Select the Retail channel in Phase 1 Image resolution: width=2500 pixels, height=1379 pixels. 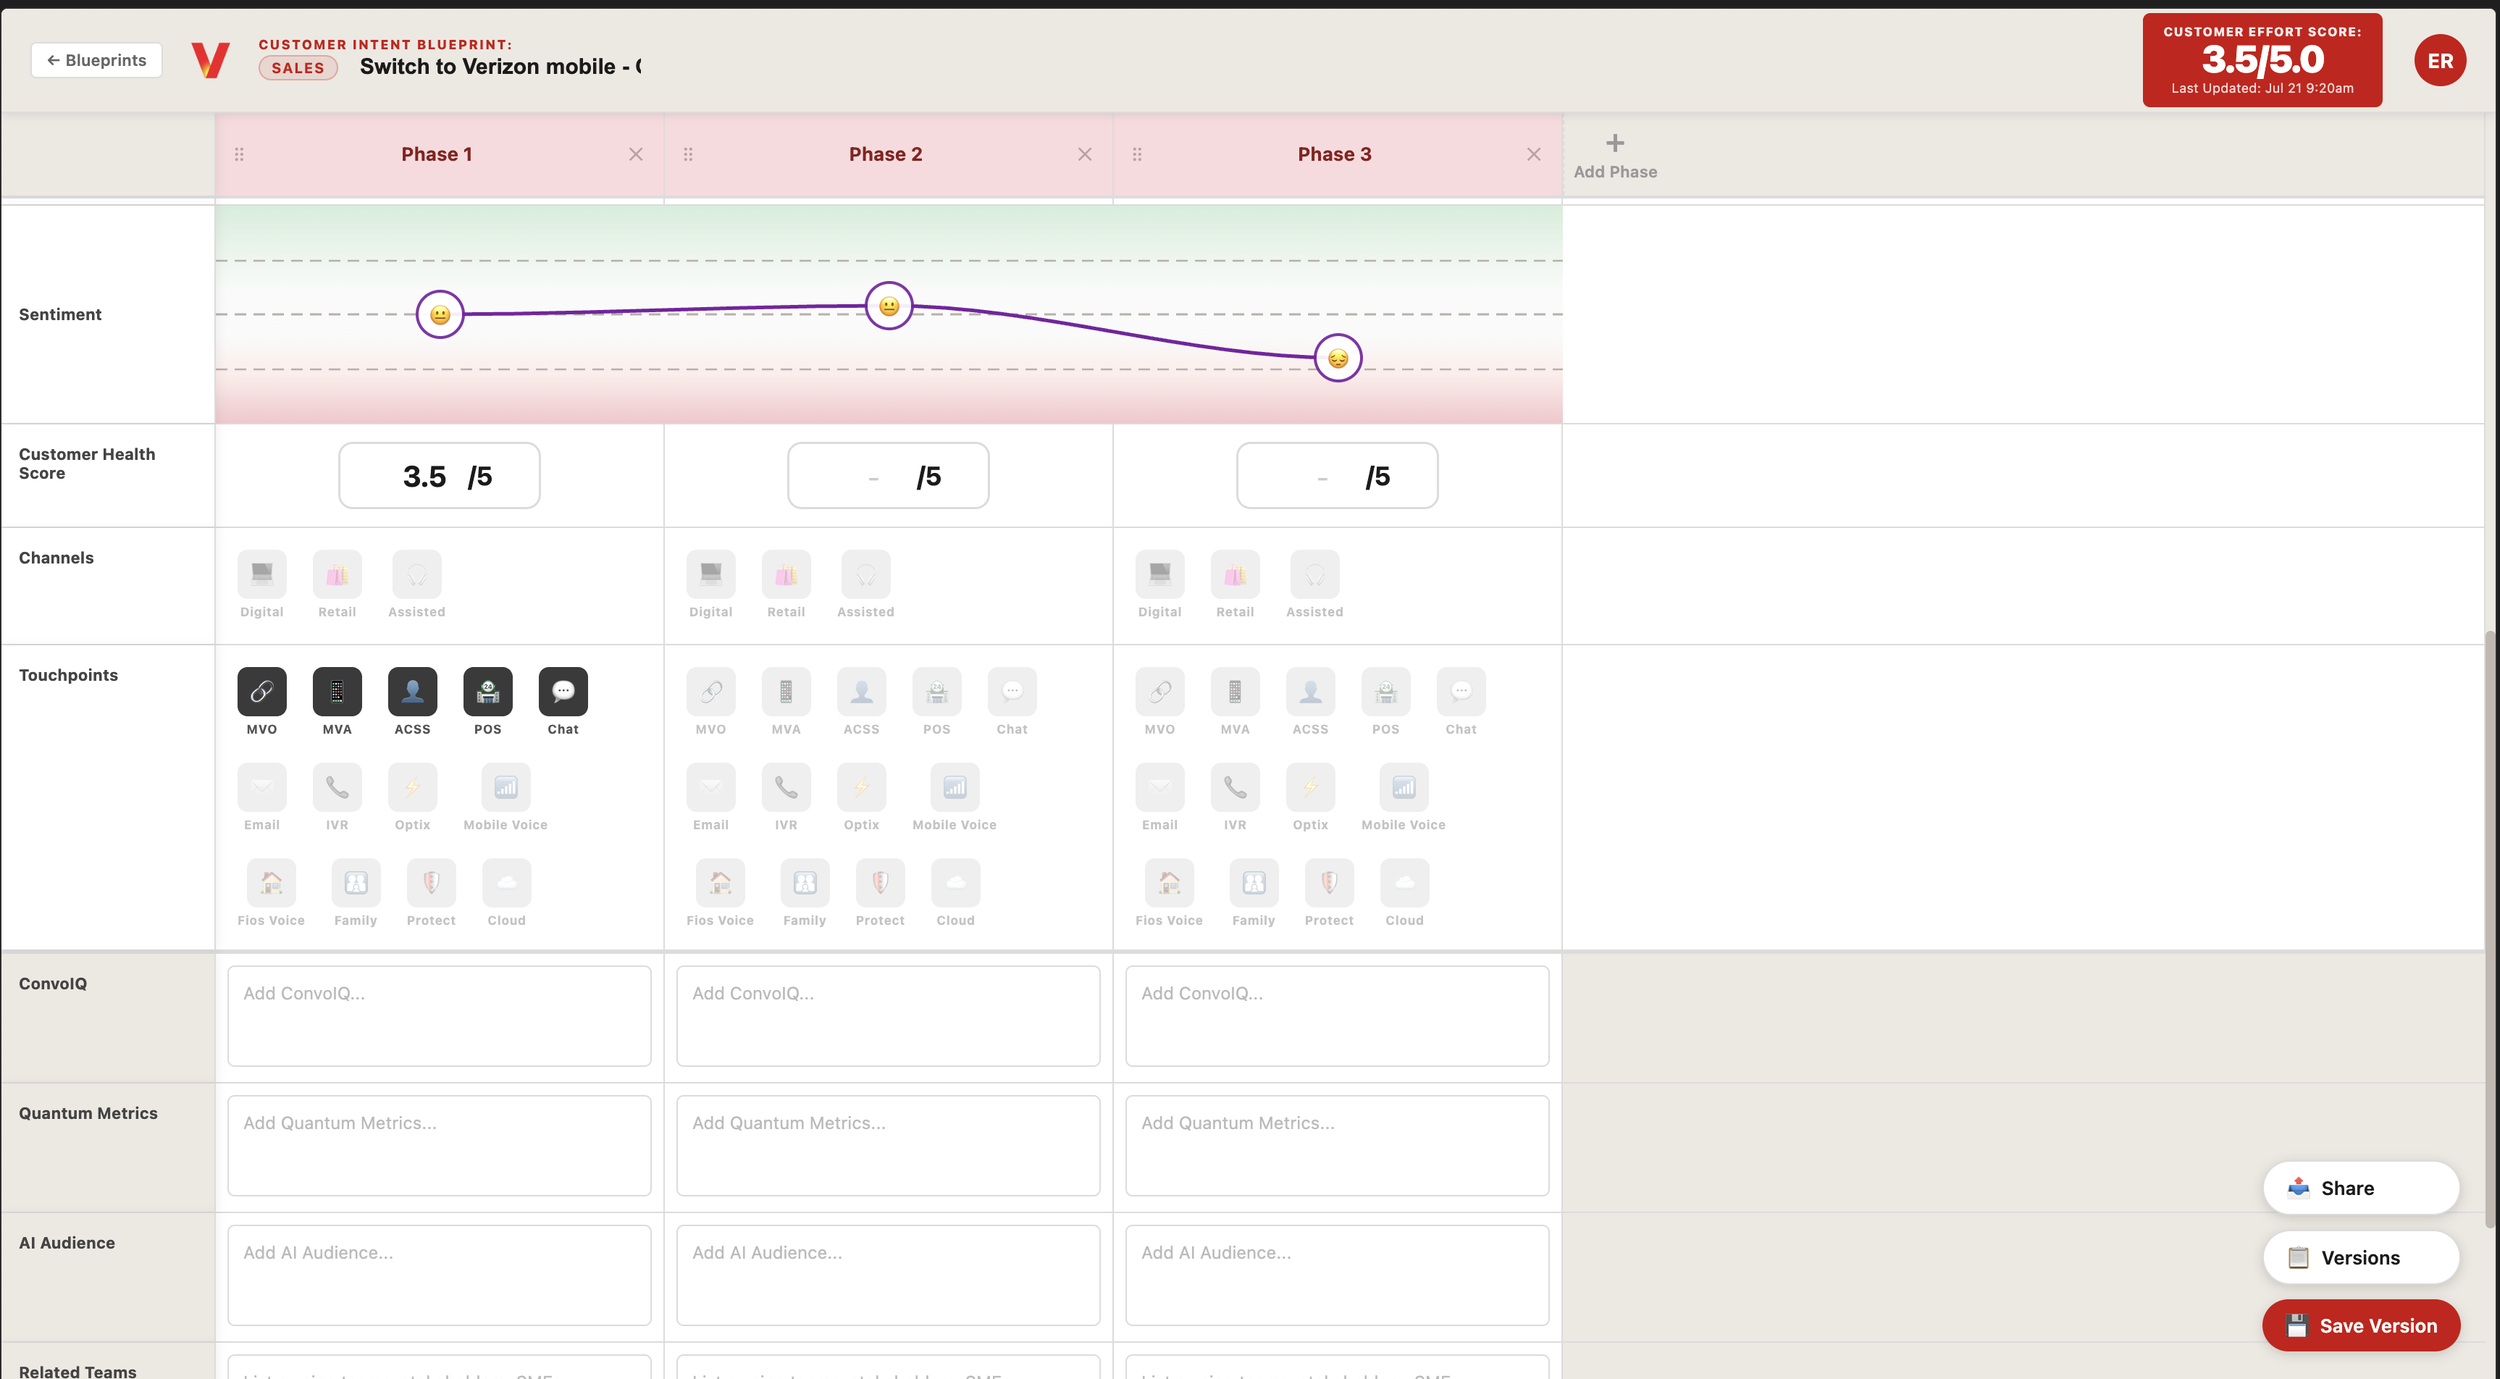click(337, 574)
